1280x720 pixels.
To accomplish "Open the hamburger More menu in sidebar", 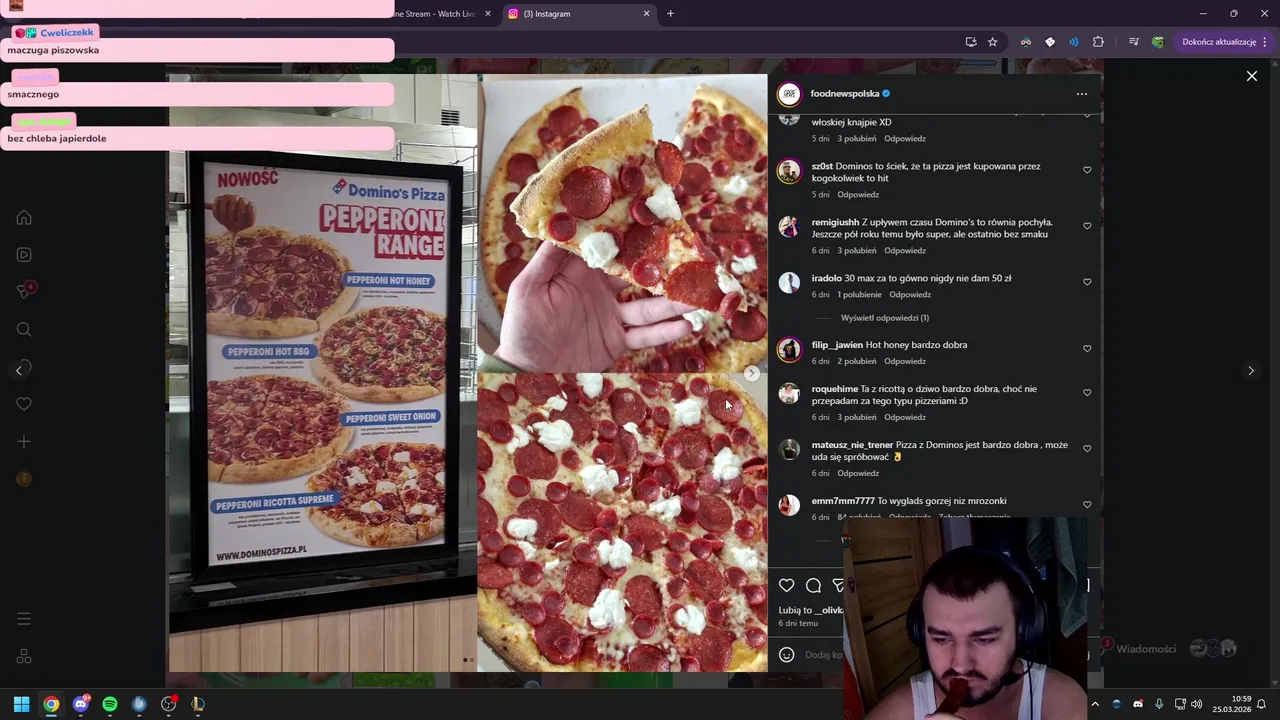I will pos(24,619).
